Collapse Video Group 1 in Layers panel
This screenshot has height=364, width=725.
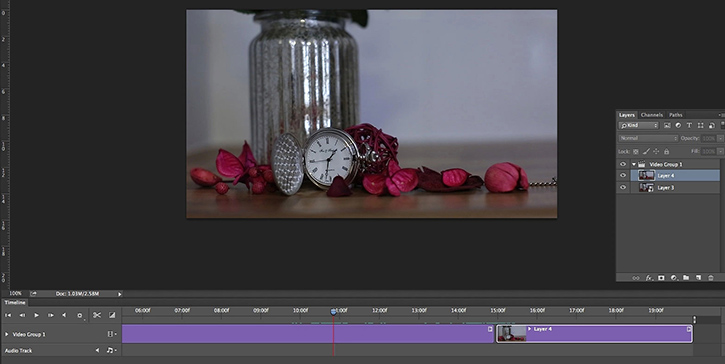pyautogui.click(x=633, y=164)
